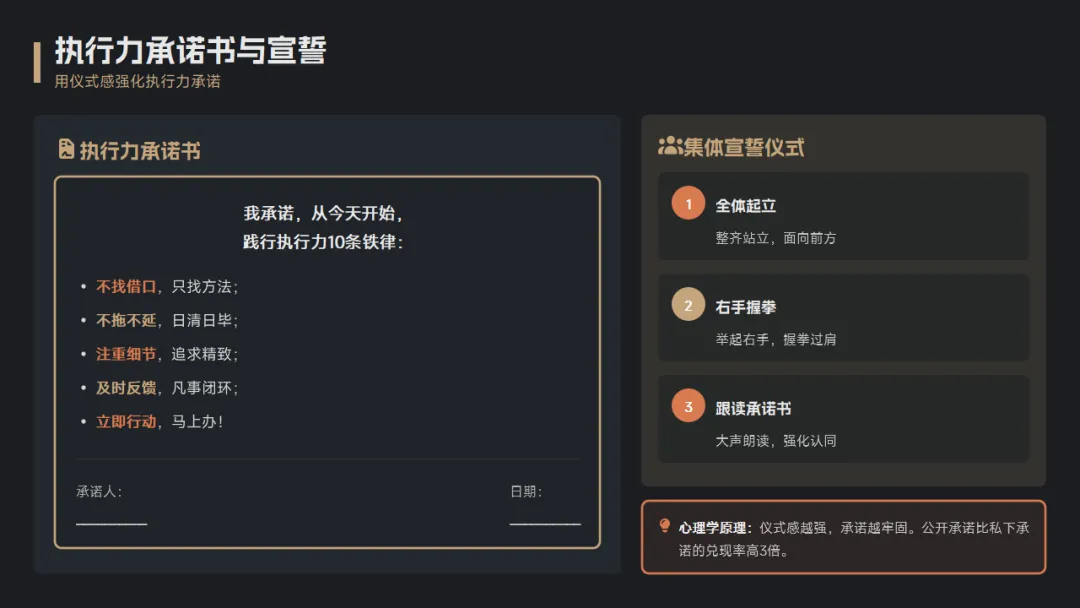The width and height of the screenshot is (1080, 608).
Task: Click the signature line under 承诺人
Action: [x=112, y=524]
